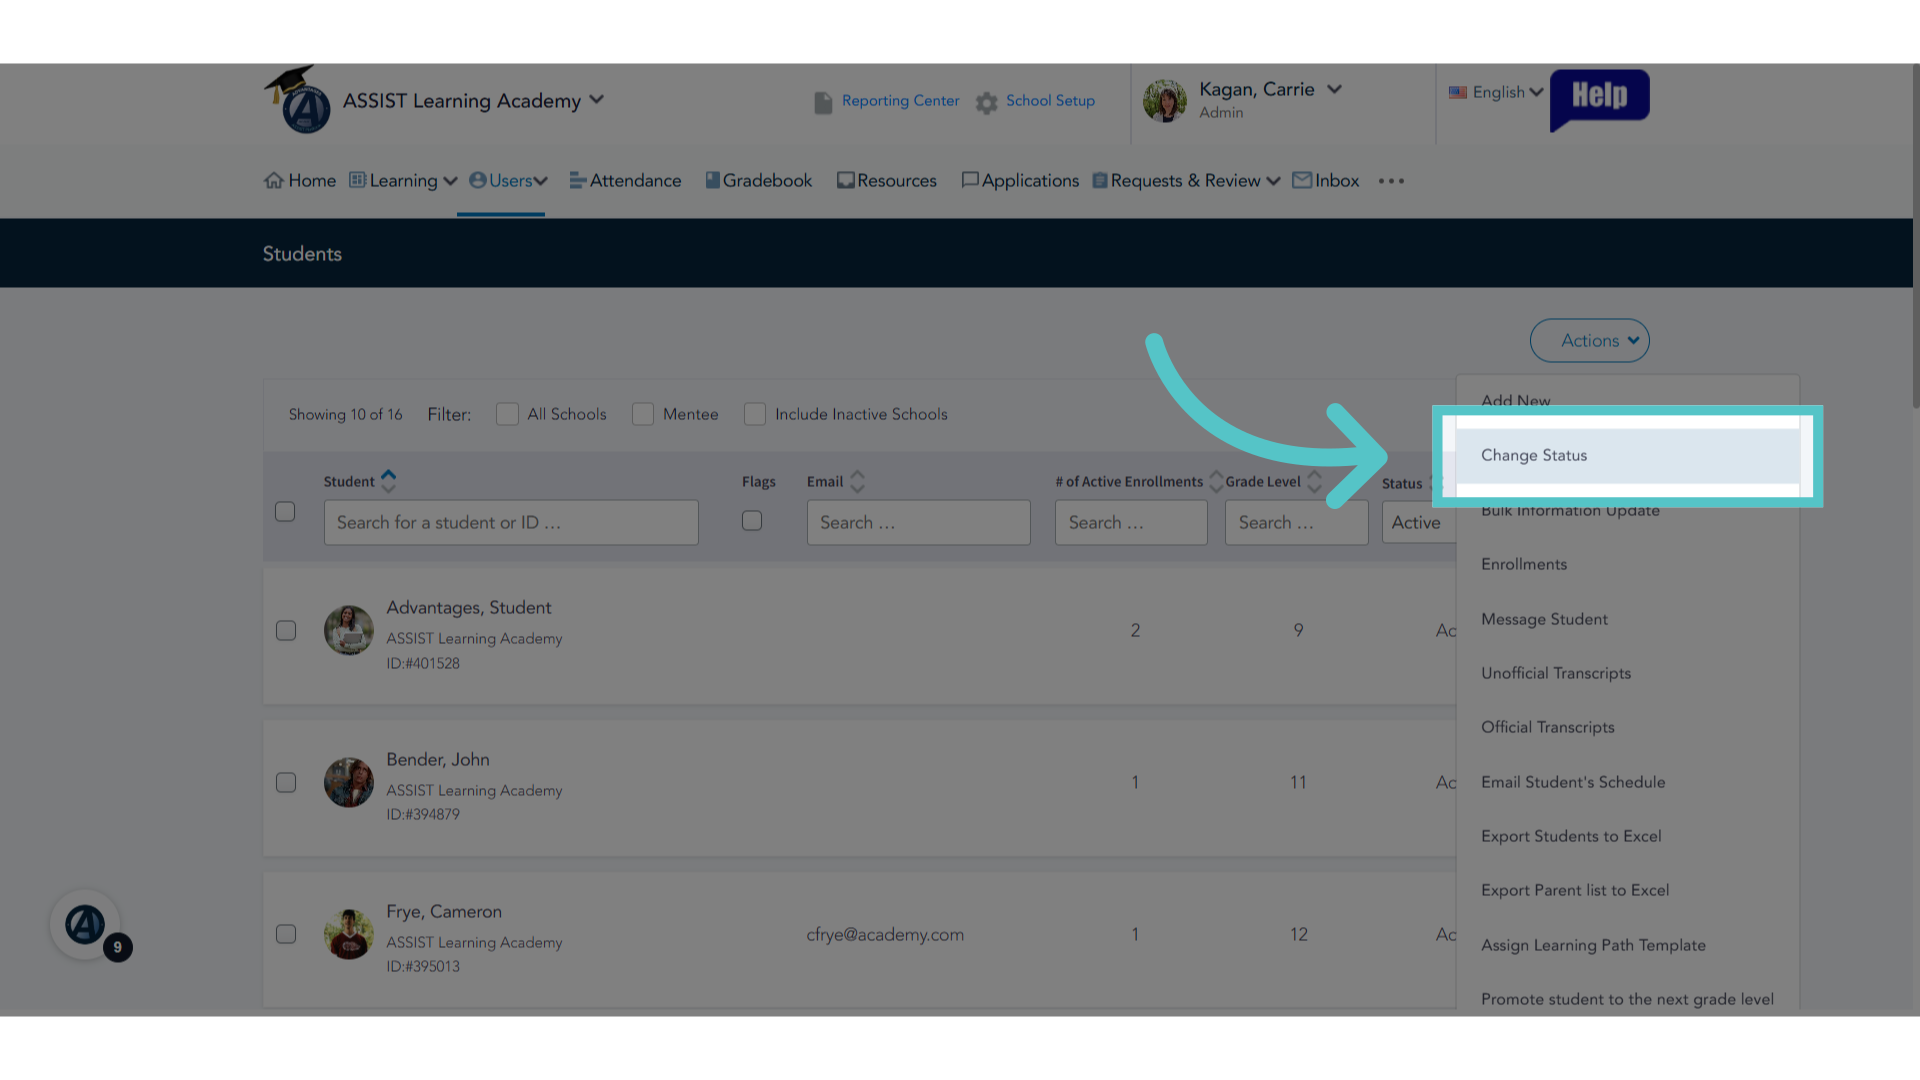Open the three-dot more navigation menu
This screenshot has width=1920, height=1080.
pos(1391,181)
